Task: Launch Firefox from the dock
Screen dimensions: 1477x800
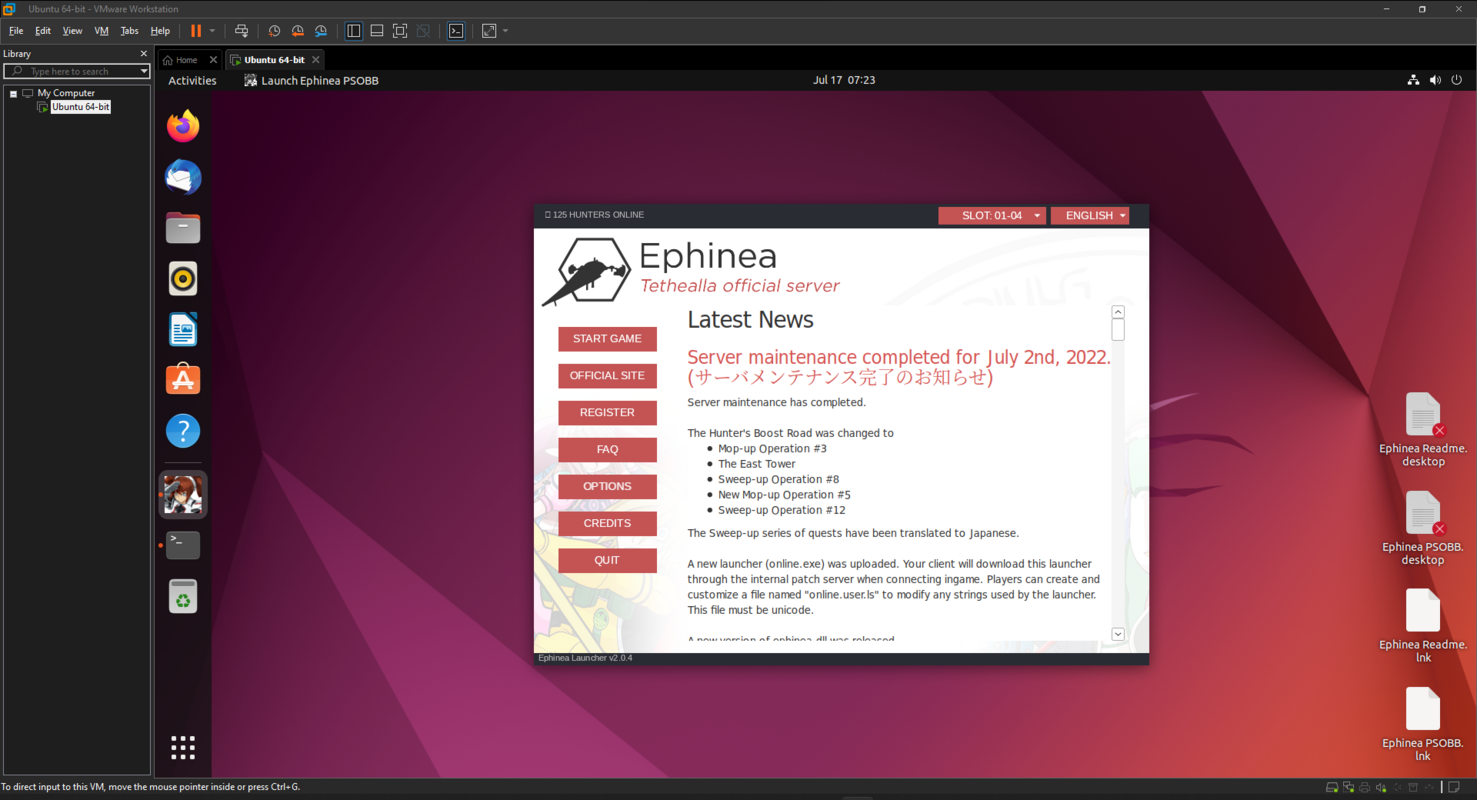Action: [x=183, y=126]
